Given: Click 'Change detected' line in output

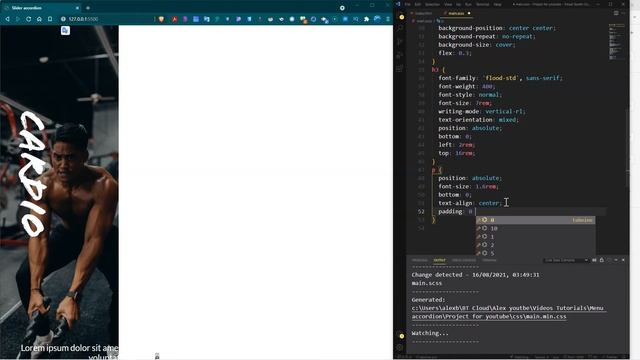Looking at the screenshot, I should (476, 275).
